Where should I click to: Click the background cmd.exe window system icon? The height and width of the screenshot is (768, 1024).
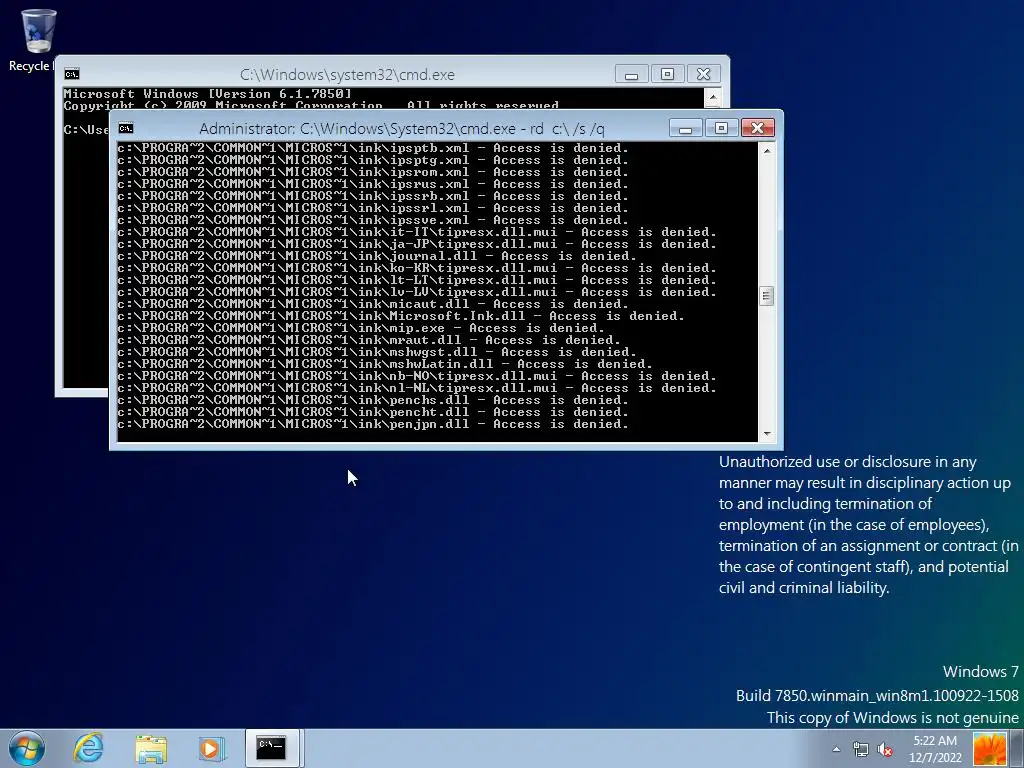(72, 74)
